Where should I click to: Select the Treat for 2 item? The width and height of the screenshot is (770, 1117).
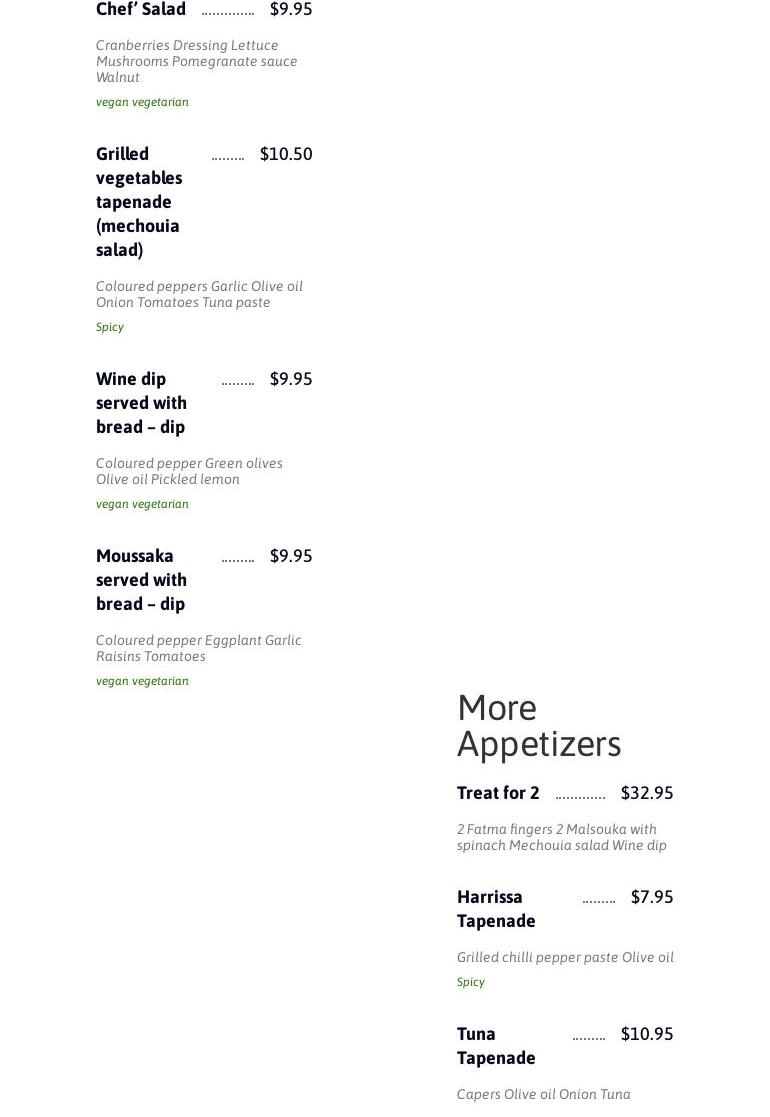(498, 793)
